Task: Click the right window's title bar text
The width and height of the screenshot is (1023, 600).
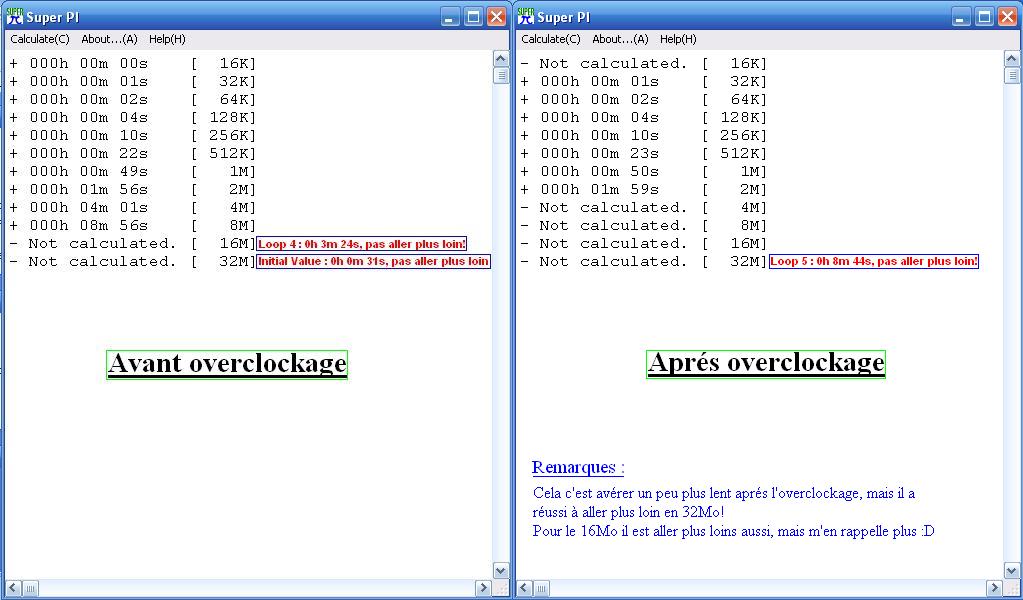Action: [x=564, y=17]
